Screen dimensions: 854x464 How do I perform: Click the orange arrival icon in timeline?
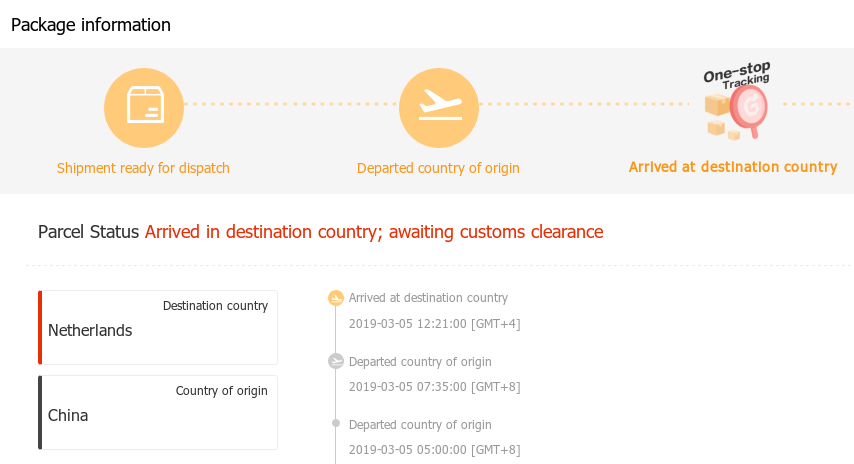pyautogui.click(x=336, y=298)
